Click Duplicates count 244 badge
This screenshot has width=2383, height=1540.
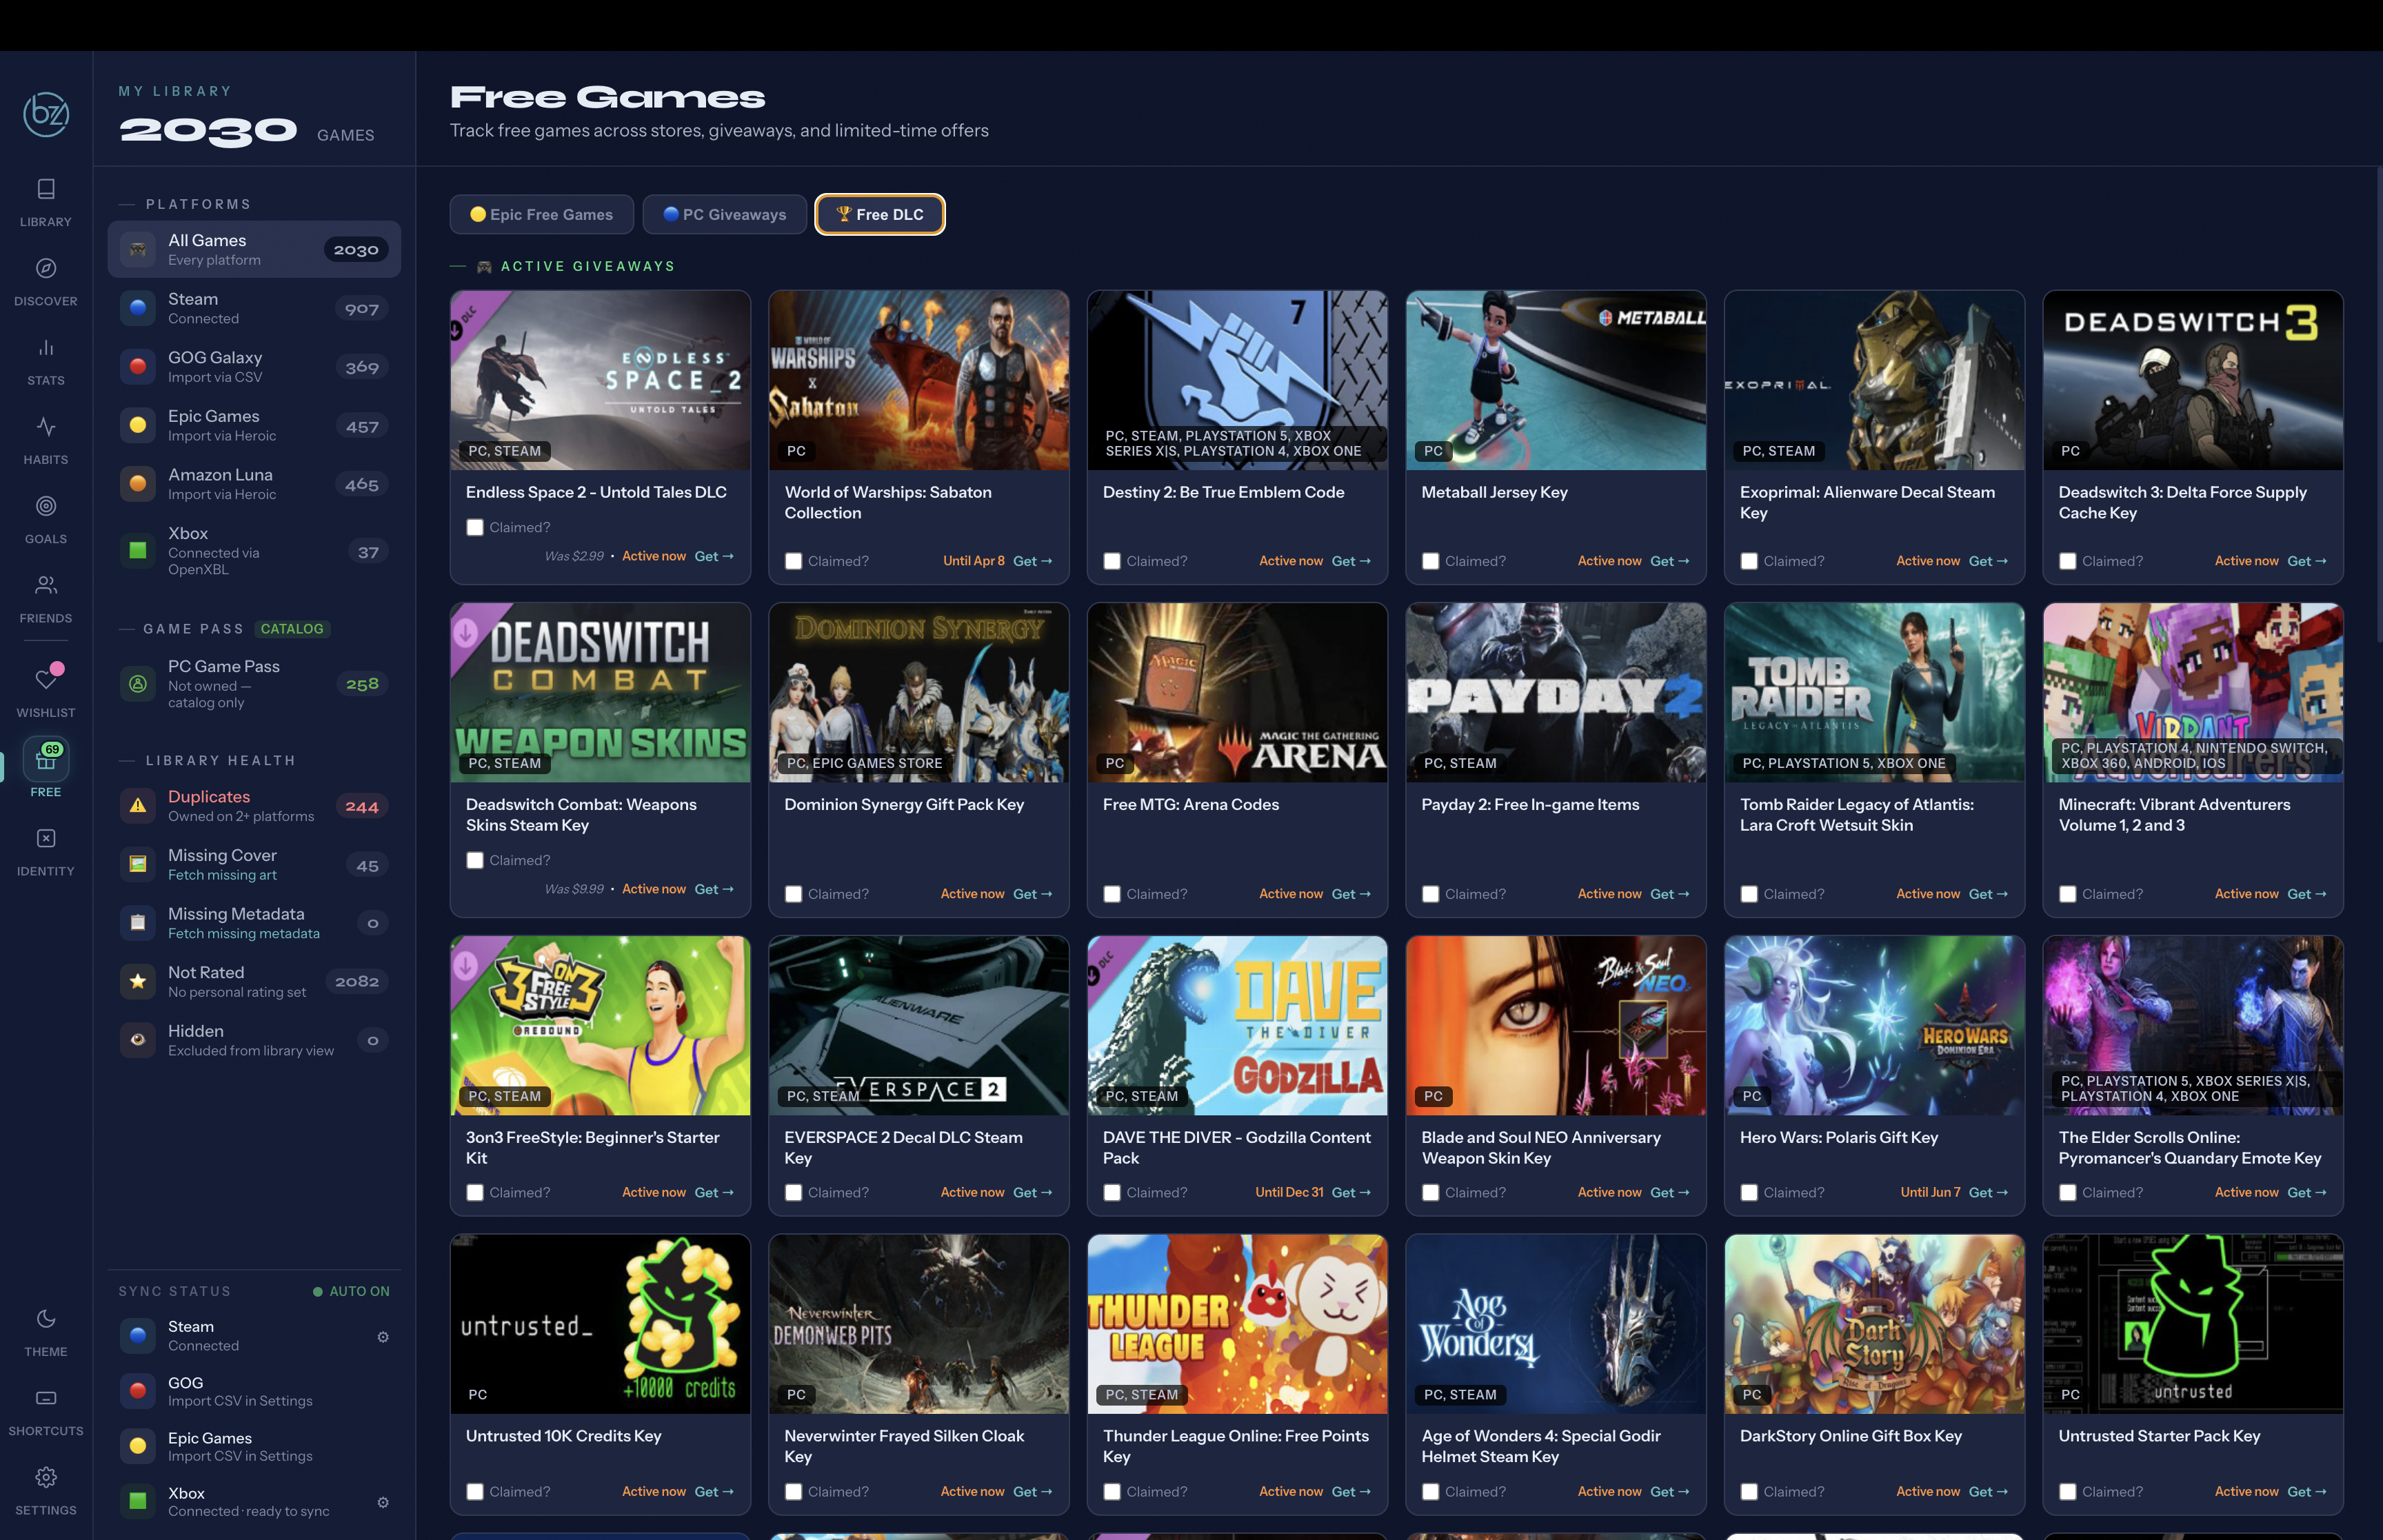tap(362, 807)
